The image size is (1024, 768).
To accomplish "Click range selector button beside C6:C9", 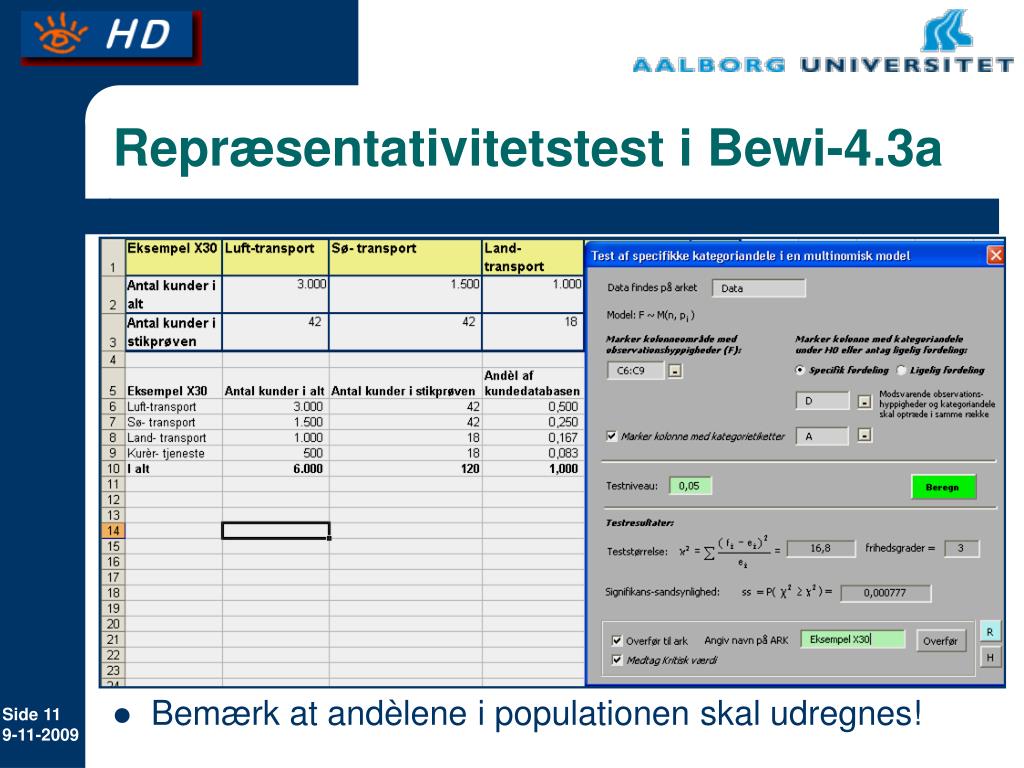I will click(x=675, y=371).
